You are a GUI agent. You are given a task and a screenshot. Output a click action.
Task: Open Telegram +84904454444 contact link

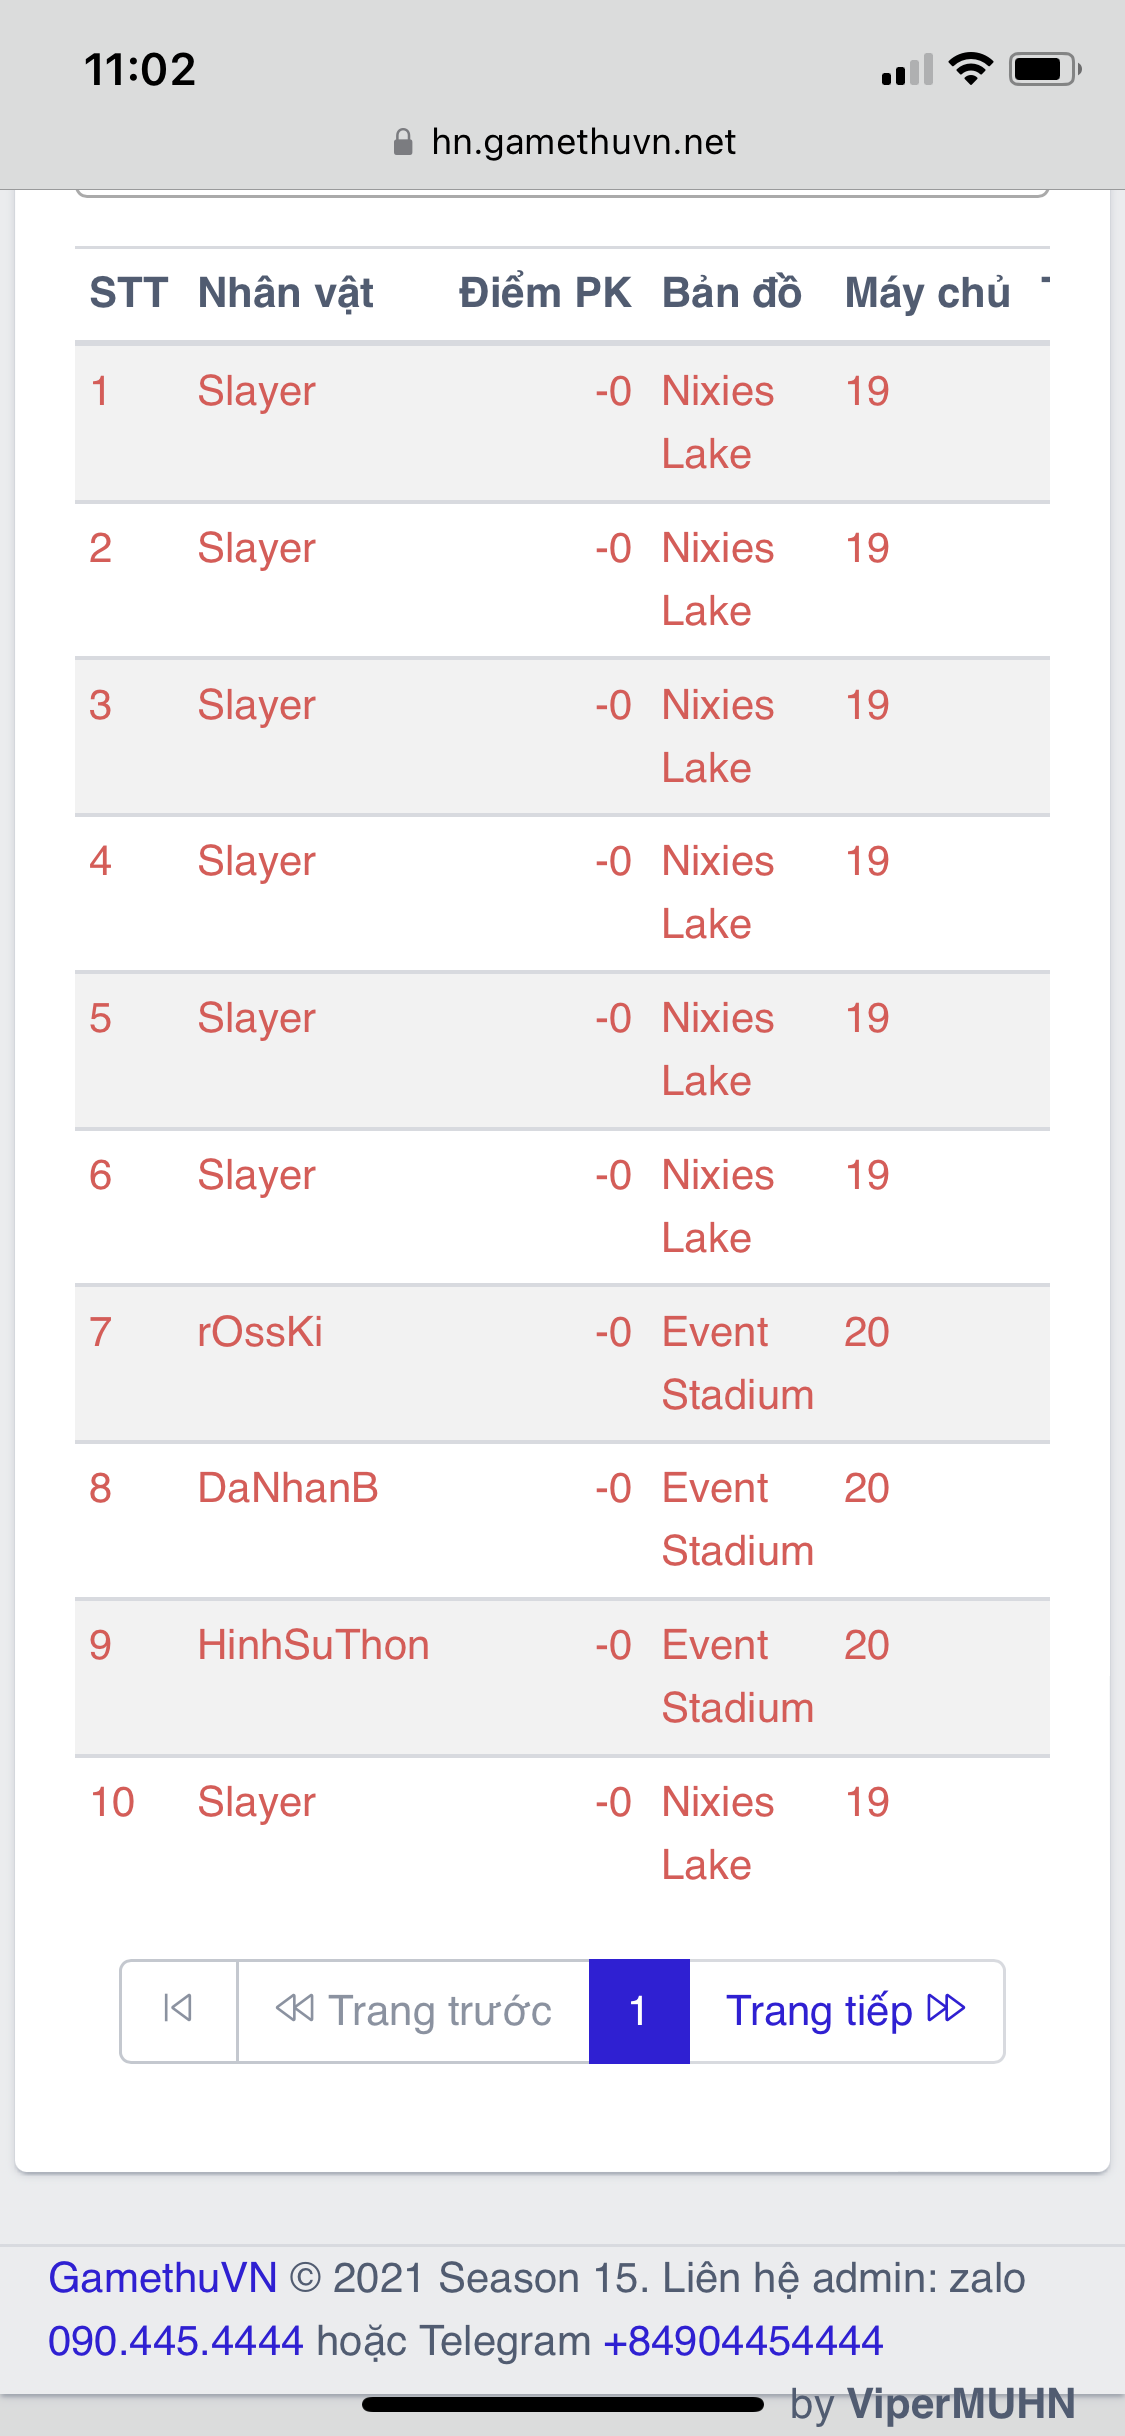coord(743,2341)
